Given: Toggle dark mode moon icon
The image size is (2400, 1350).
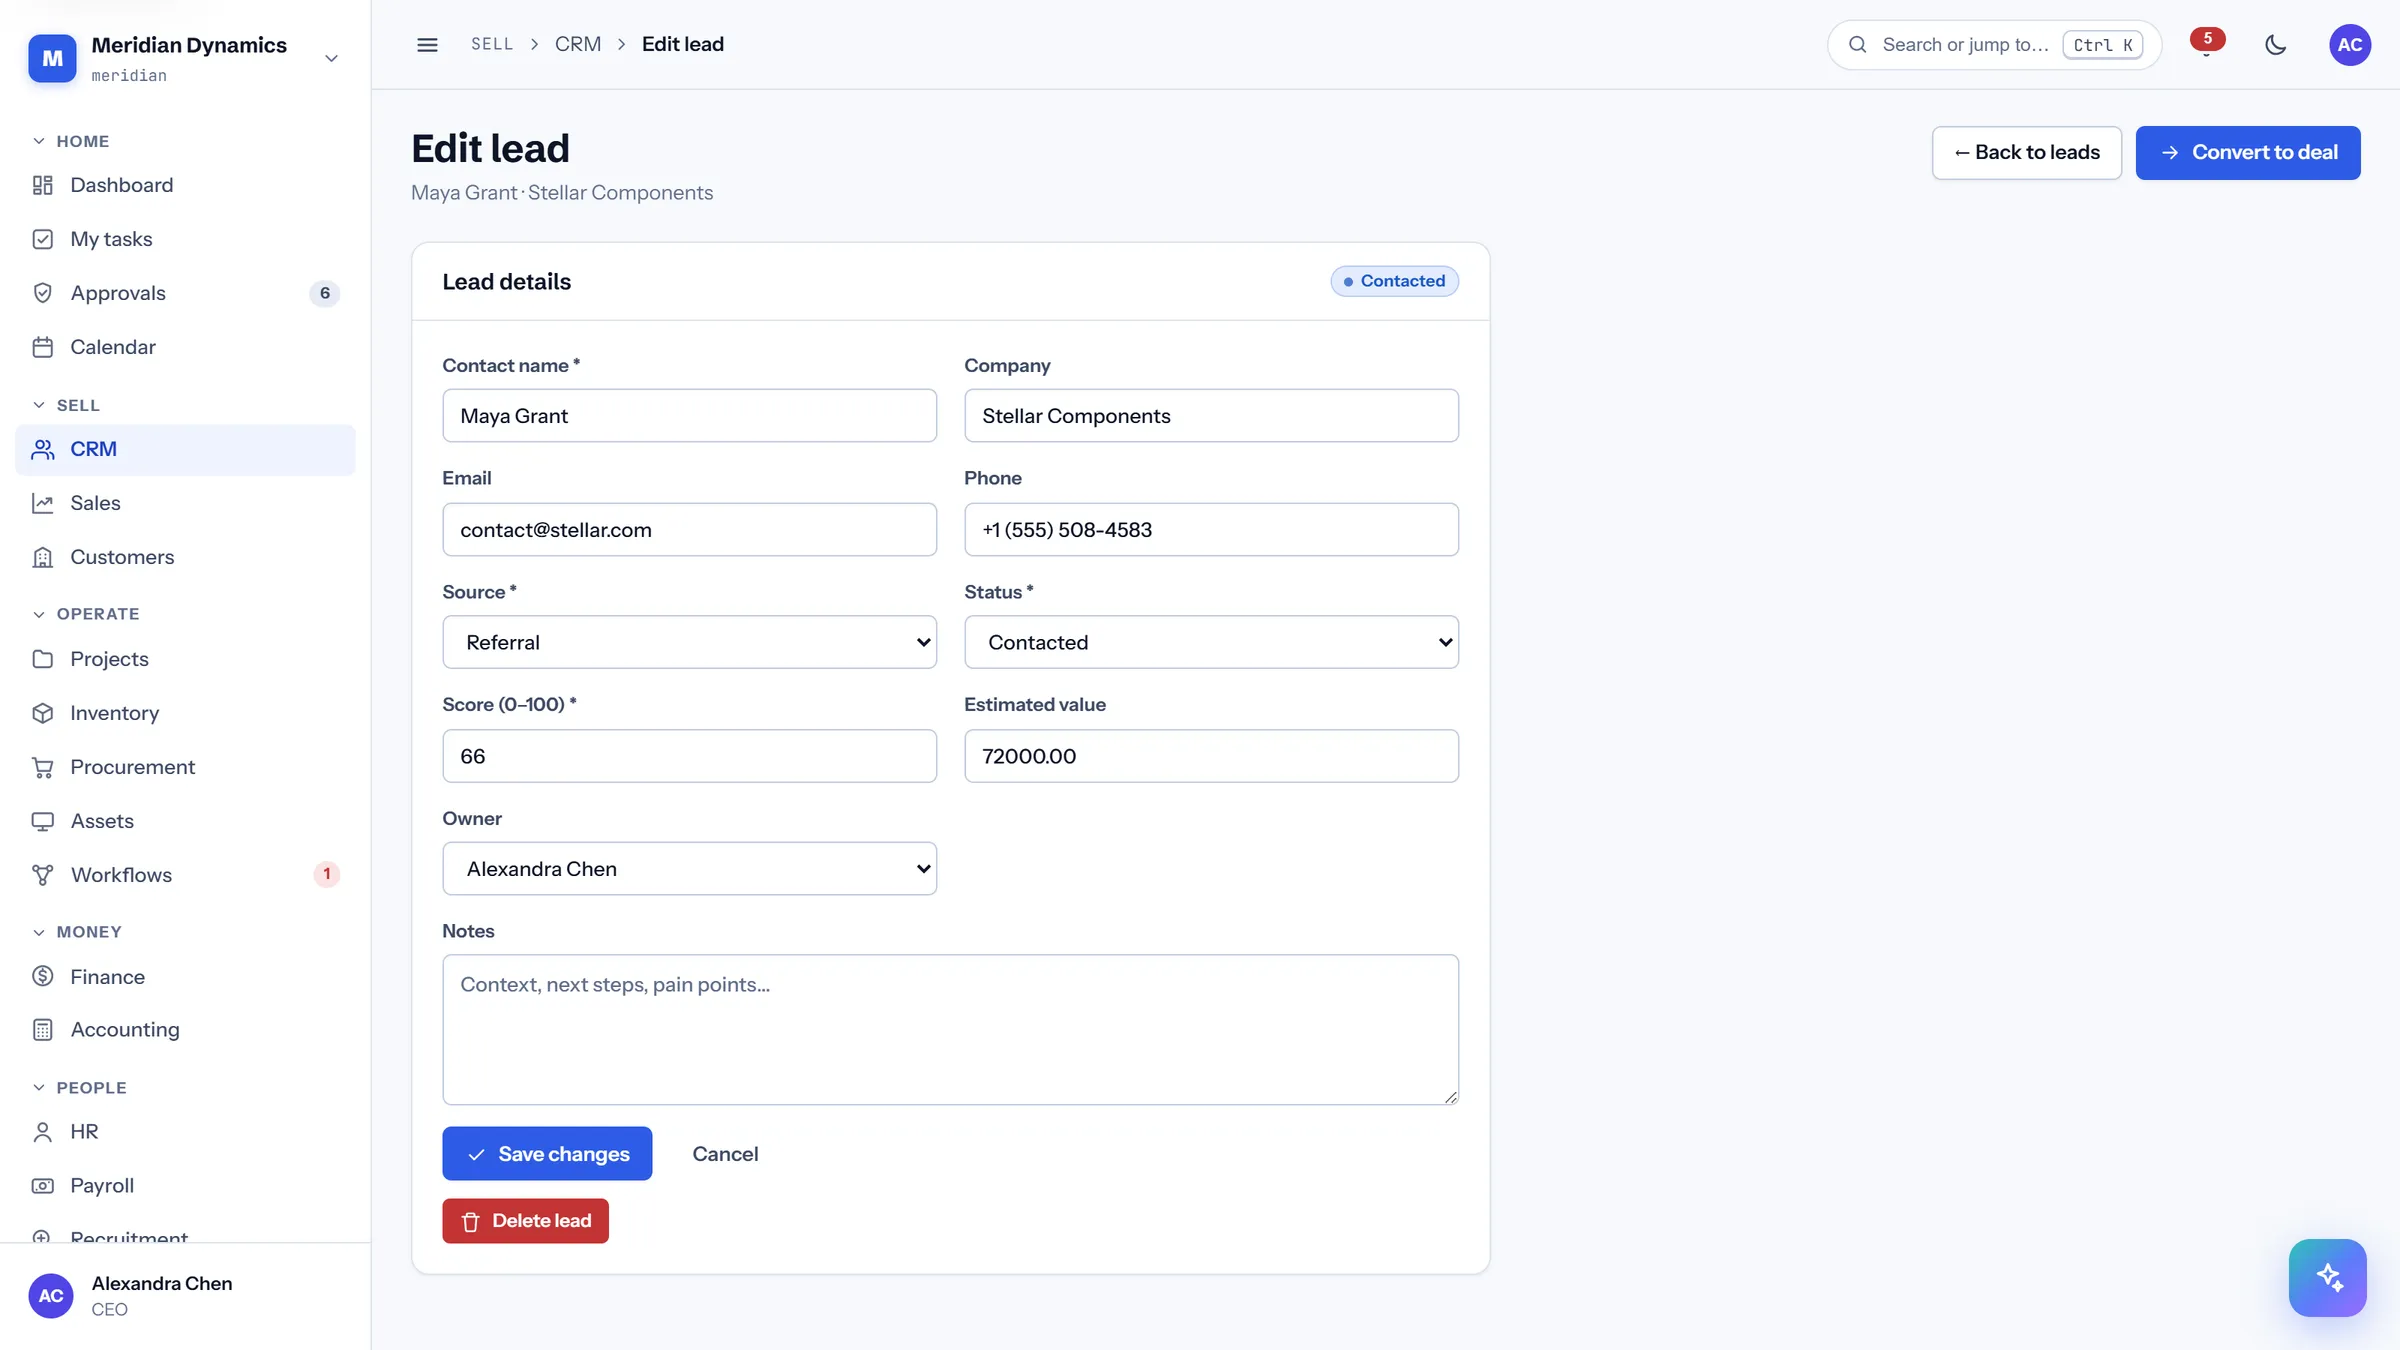Looking at the screenshot, I should (2276, 45).
